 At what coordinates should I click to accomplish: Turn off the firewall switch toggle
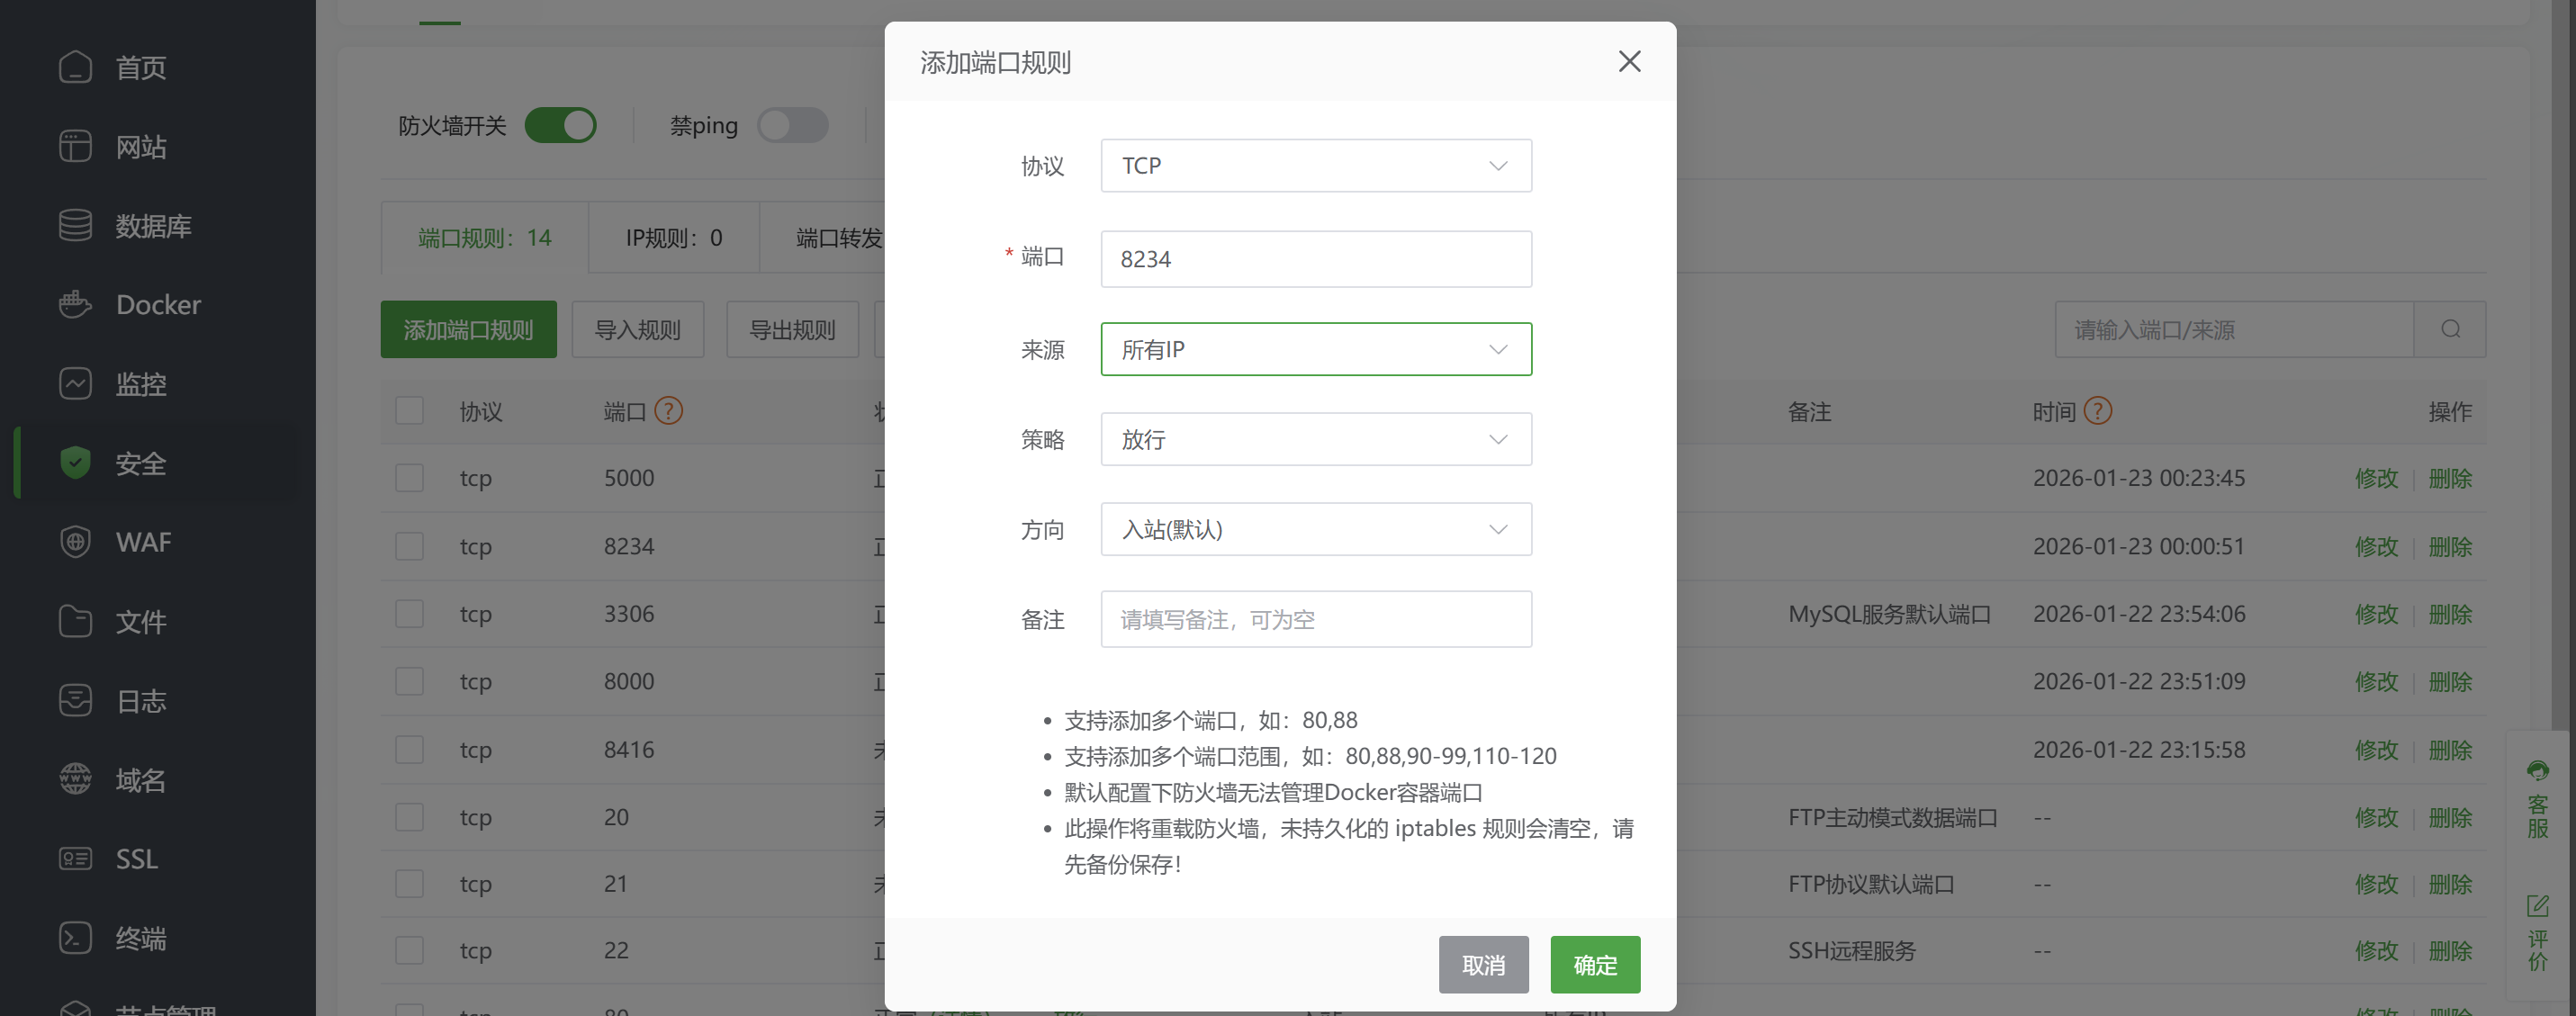click(x=560, y=126)
